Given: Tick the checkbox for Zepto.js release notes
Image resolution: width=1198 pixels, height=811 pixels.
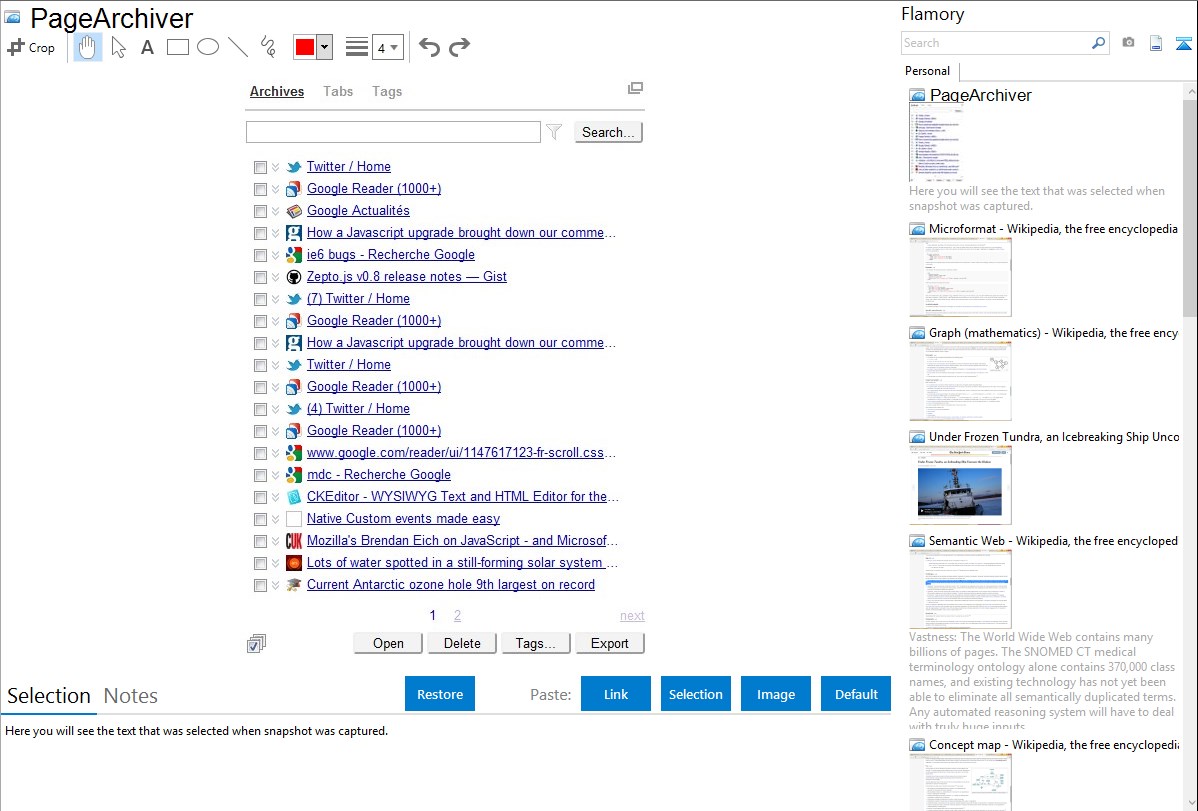Looking at the screenshot, I should point(260,277).
